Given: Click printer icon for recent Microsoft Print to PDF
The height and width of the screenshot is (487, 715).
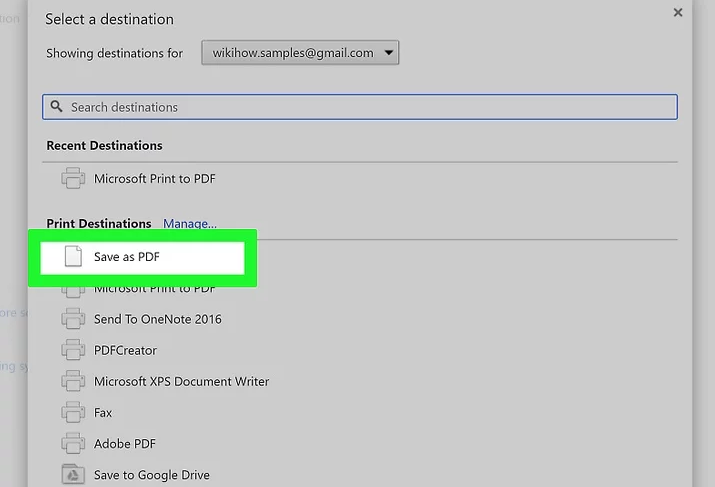Looking at the screenshot, I should (73, 178).
